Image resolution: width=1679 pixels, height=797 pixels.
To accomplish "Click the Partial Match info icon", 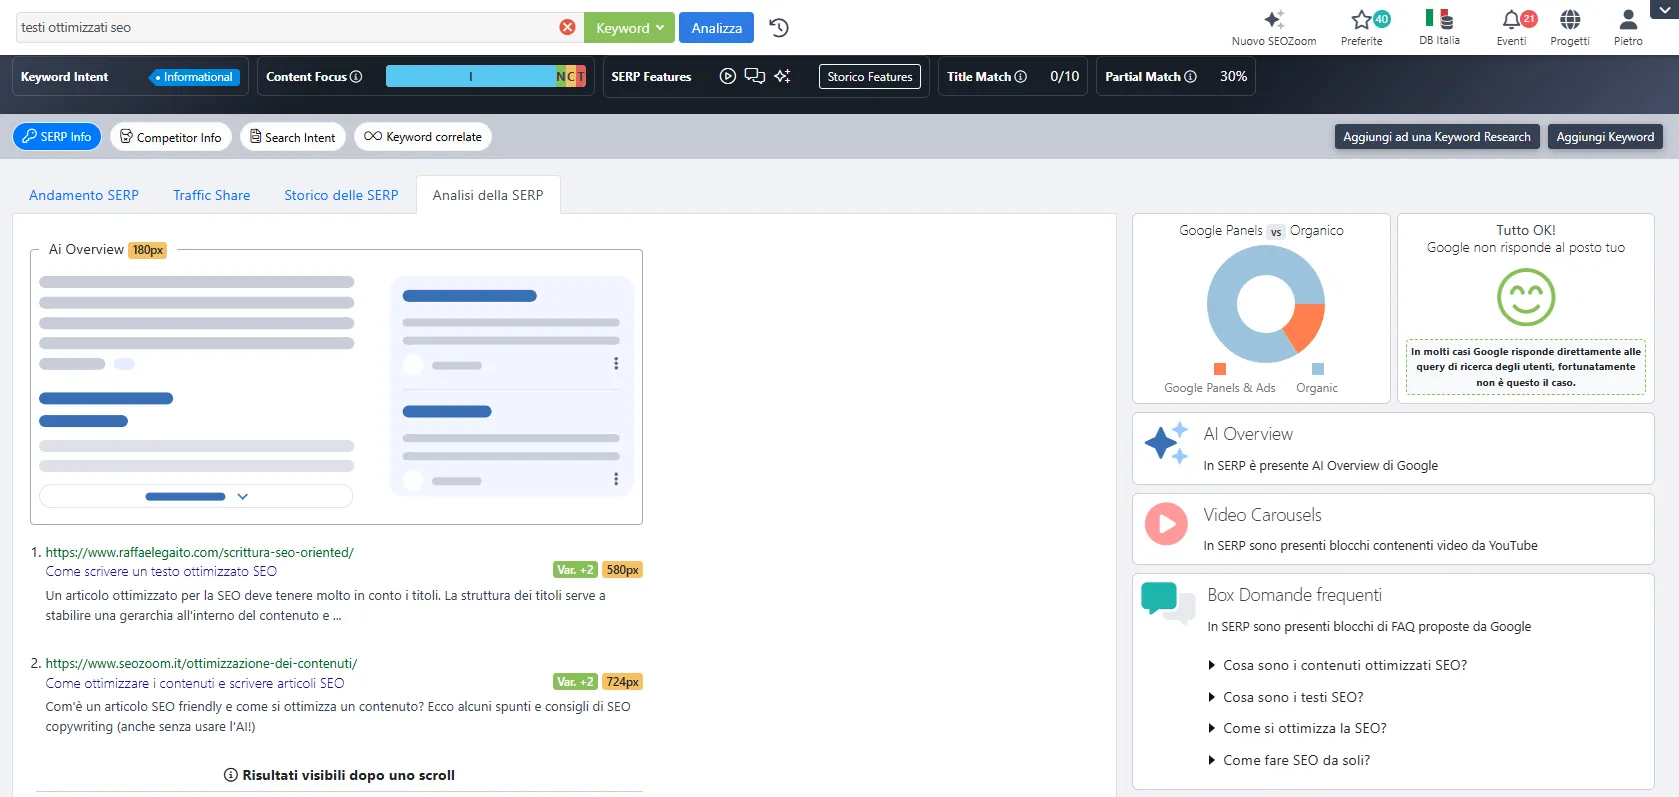I will coord(1190,77).
